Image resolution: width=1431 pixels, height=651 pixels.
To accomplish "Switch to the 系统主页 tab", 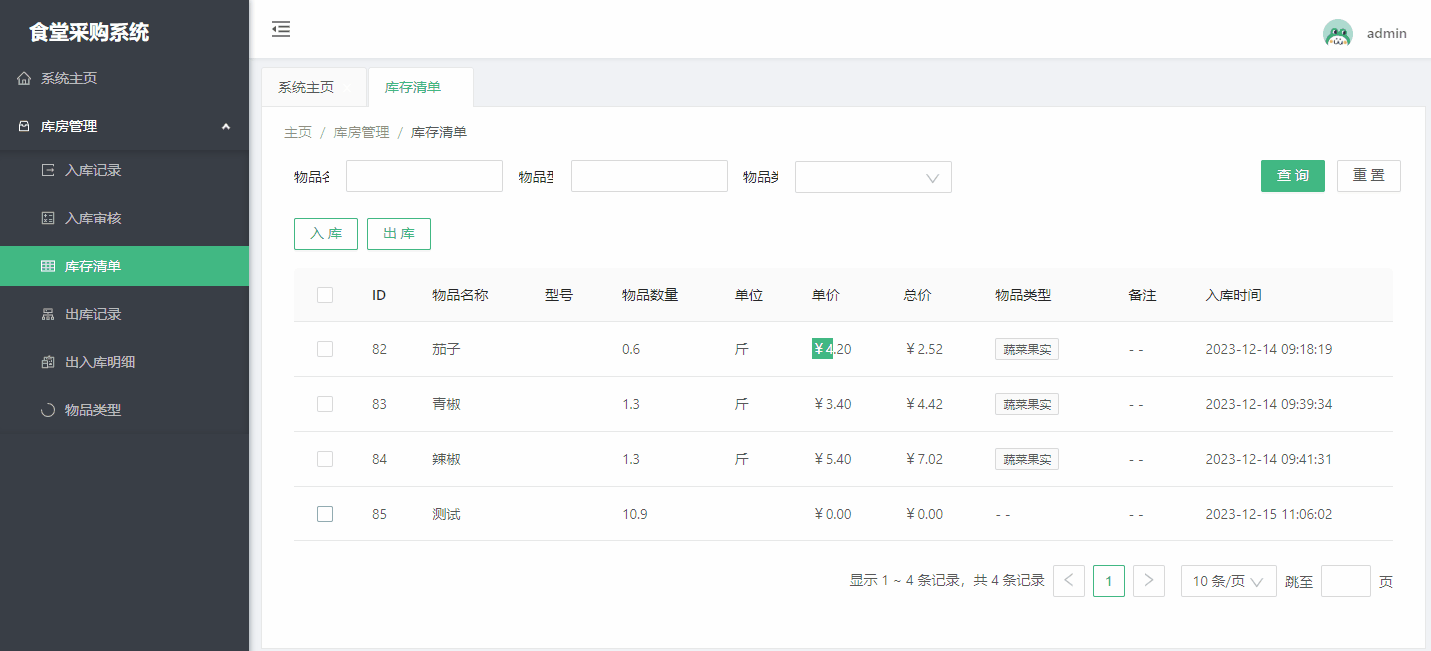I will [314, 87].
